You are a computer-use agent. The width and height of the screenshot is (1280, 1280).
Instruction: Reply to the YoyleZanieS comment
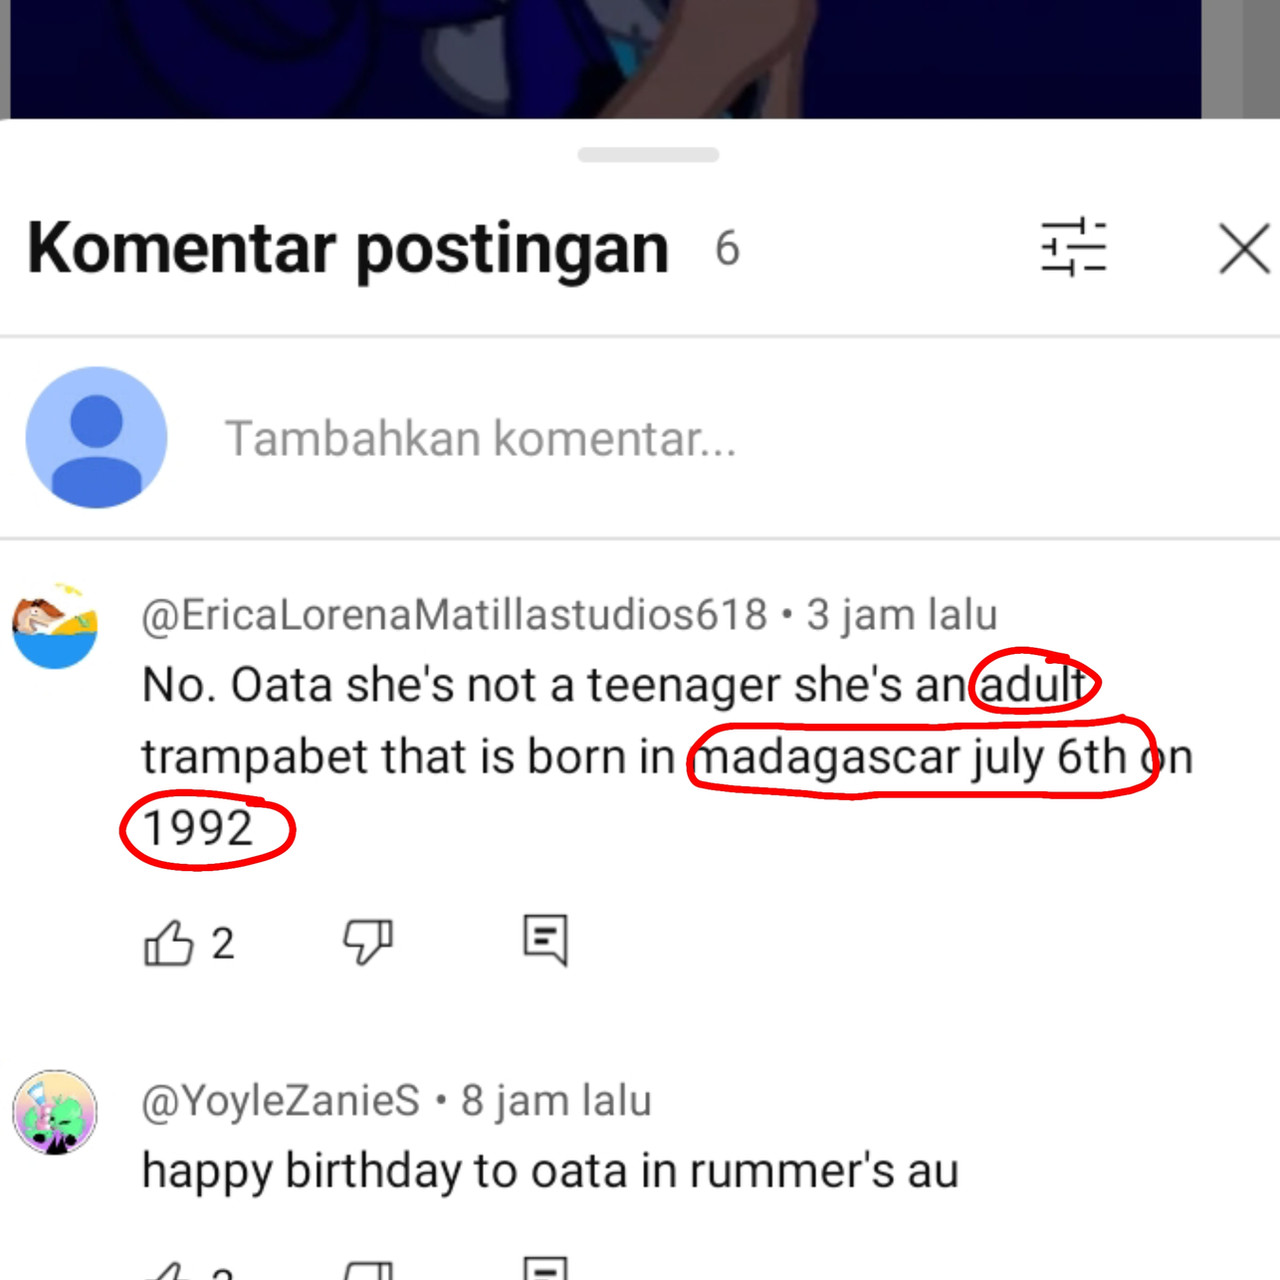tap(546, 1268)
